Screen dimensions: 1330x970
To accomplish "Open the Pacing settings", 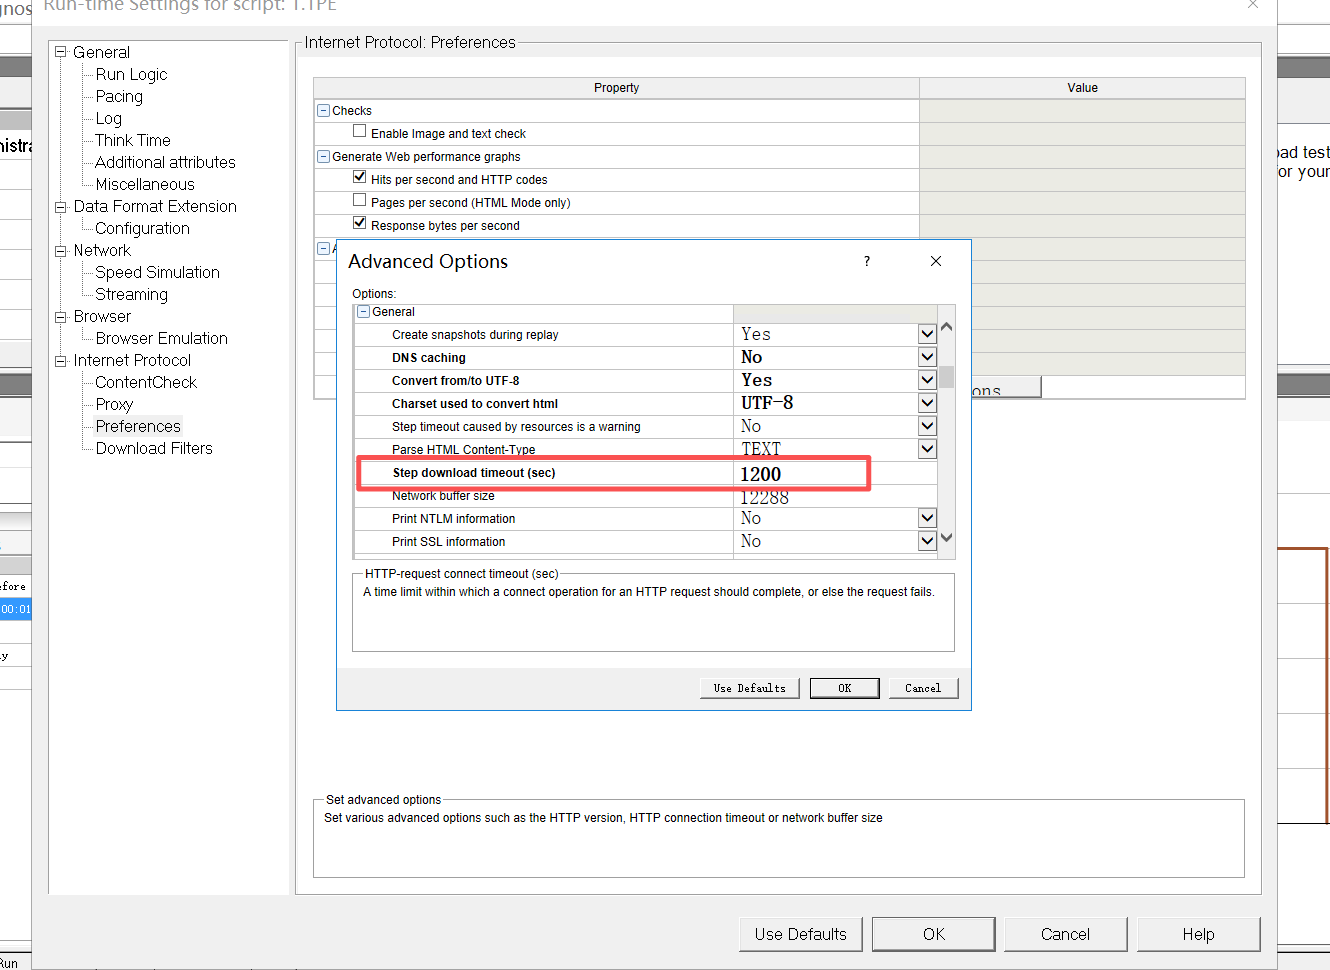I will (119, 96).
